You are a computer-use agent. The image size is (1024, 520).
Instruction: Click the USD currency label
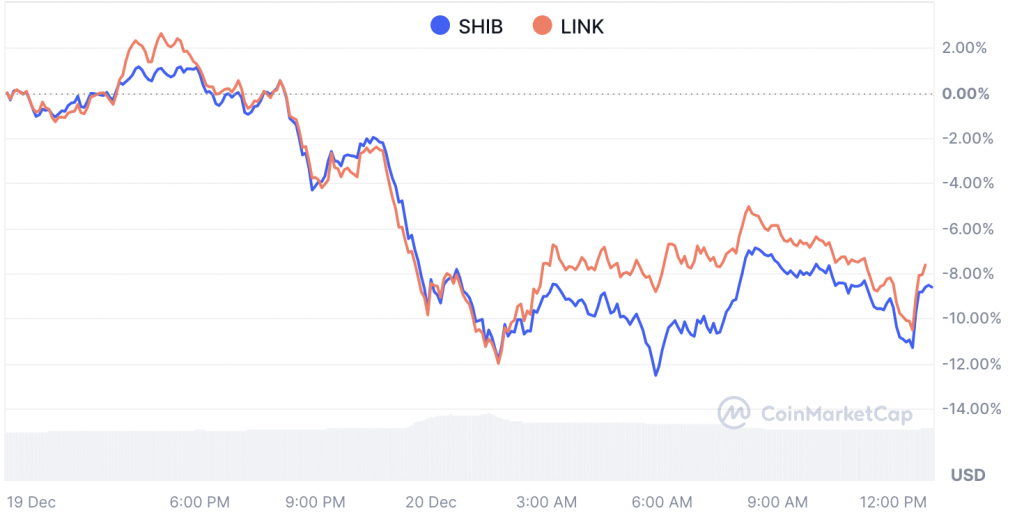pyautogui.click(x=968, y=475)
